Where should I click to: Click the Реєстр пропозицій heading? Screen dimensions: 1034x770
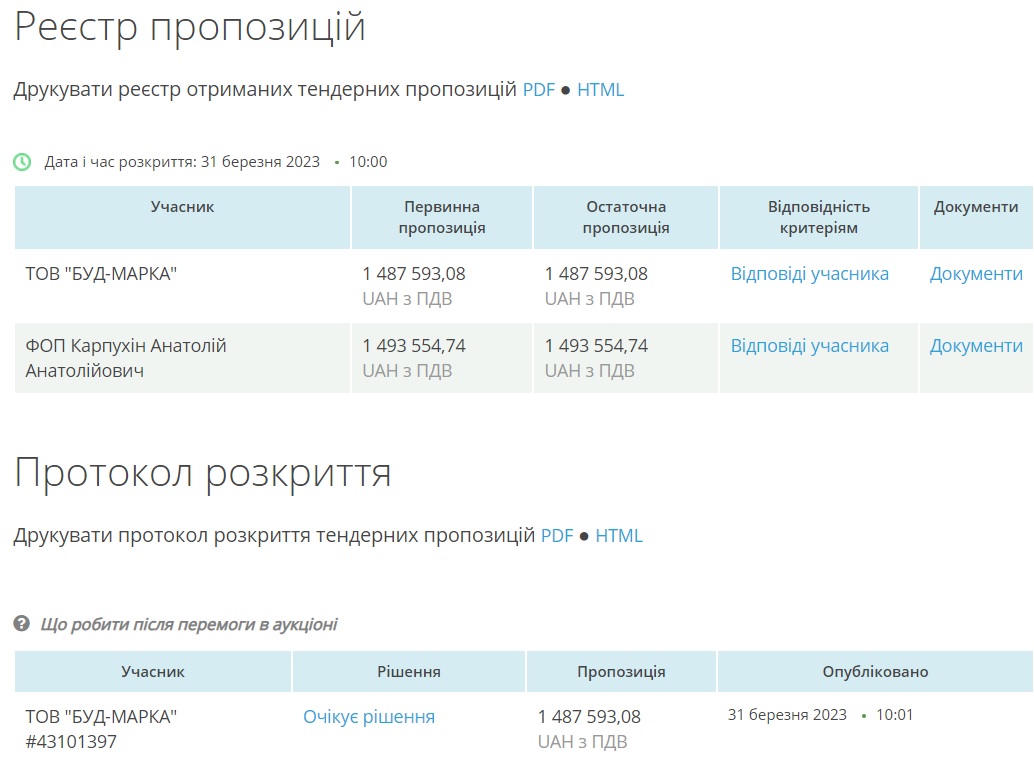[x=190, y=27]
